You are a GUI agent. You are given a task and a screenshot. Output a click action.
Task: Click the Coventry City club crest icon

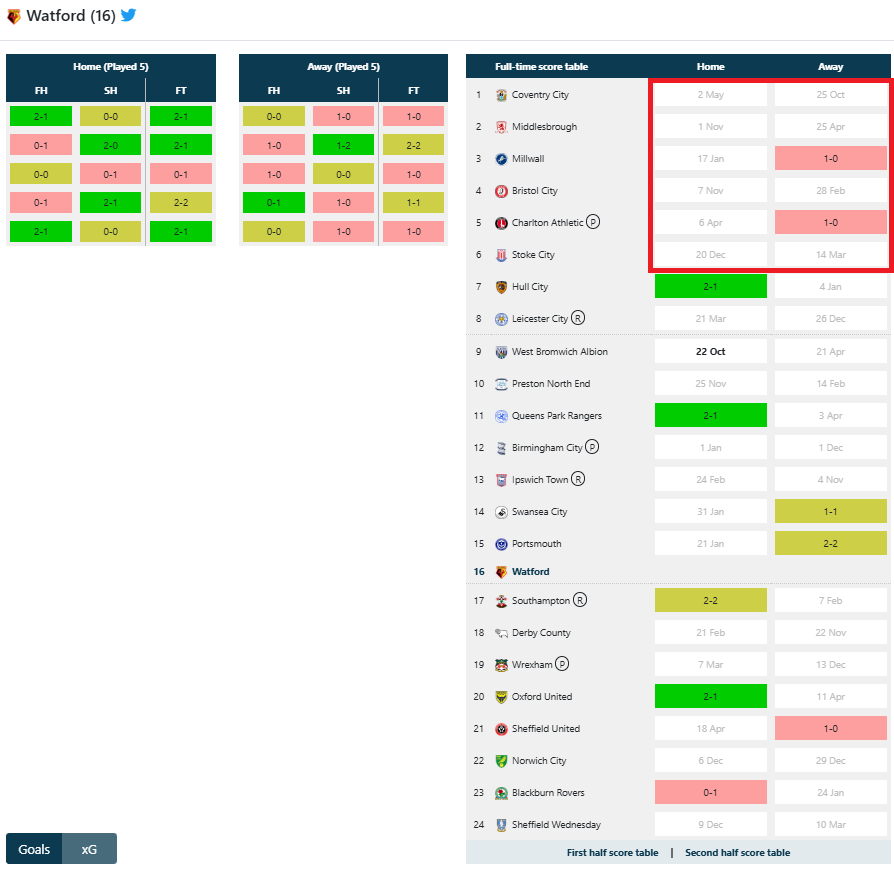pos(501,95)
